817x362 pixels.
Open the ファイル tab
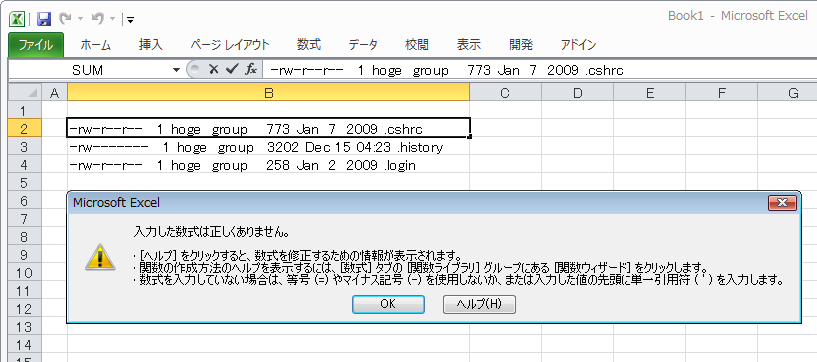click(x=36, y=45)
